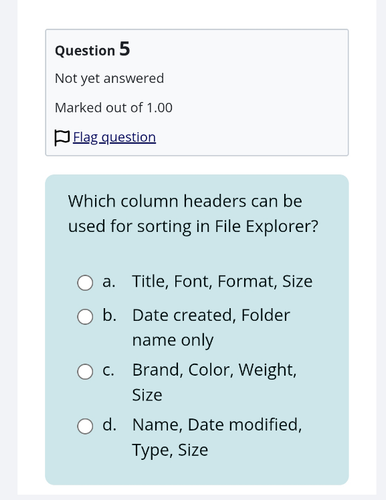This screenshot has height=500, width=386.
Task: Click the 'Question 5' heading
Action: 92,50
